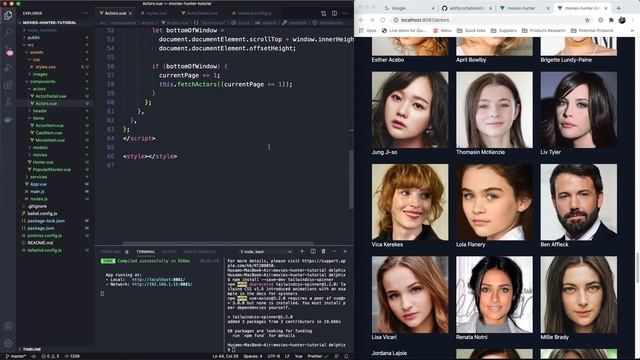Open Explorer More Actions ellipsis
Screen dimensions: 640x360
tap(85, 13)
